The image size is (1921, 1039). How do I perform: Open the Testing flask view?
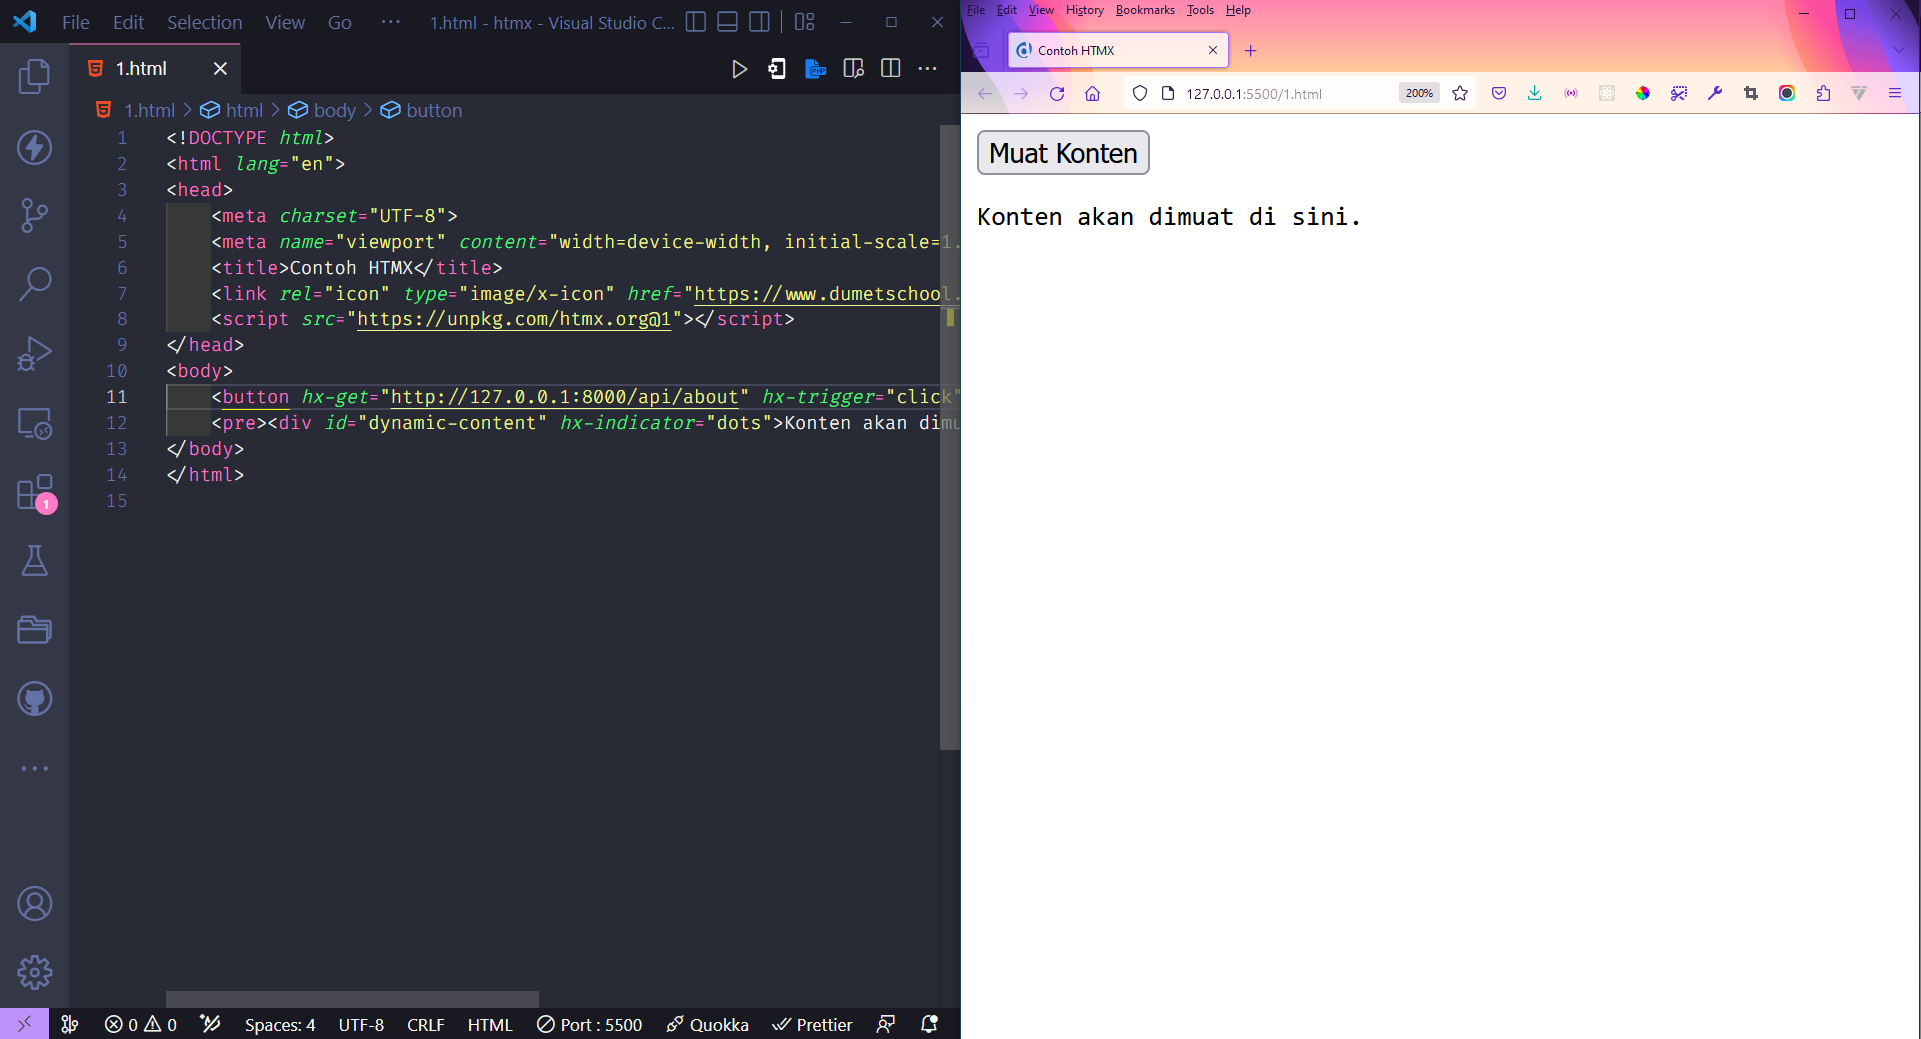(x=34, y=561)
